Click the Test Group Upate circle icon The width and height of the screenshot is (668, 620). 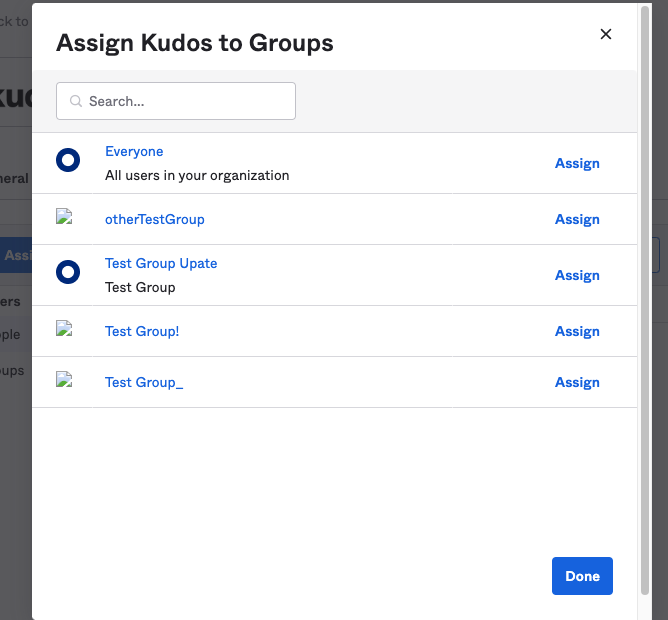click(x=68, y=272)
